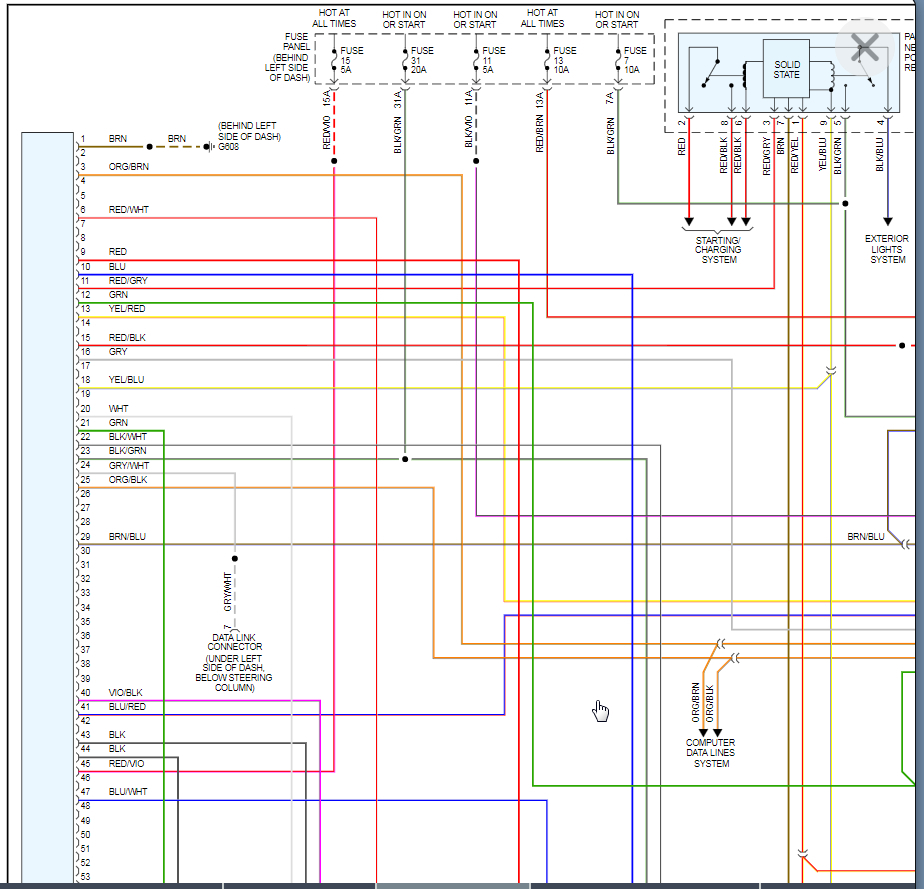Click the BLK/WHT label at pin 22

[x=128, y=437]
